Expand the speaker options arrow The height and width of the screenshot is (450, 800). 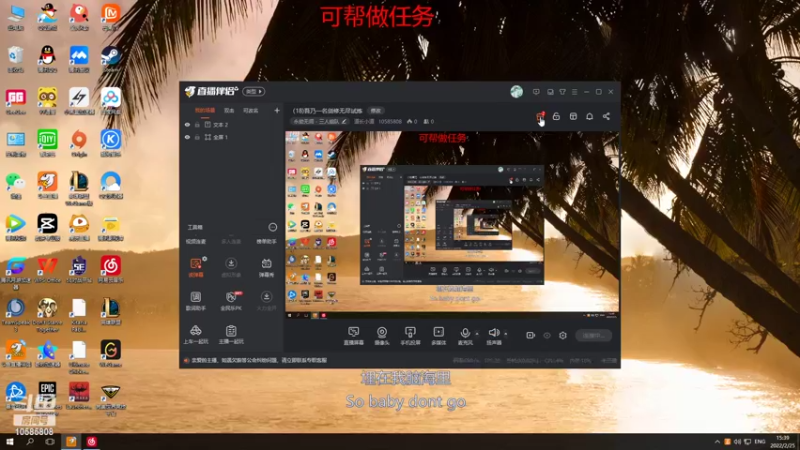506,334
